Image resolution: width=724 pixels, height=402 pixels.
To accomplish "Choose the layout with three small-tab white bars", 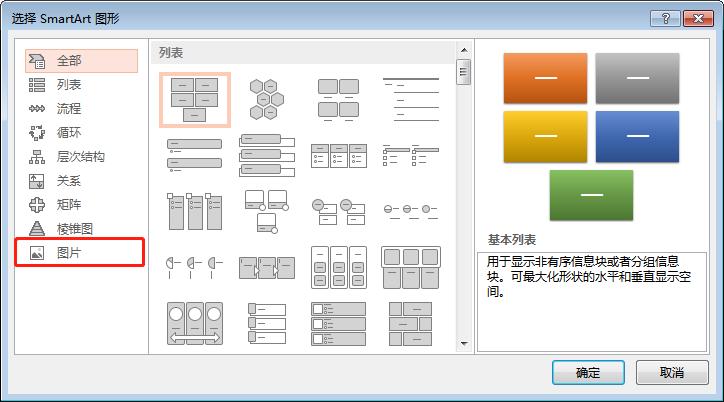I will click(x=266, y=324).
